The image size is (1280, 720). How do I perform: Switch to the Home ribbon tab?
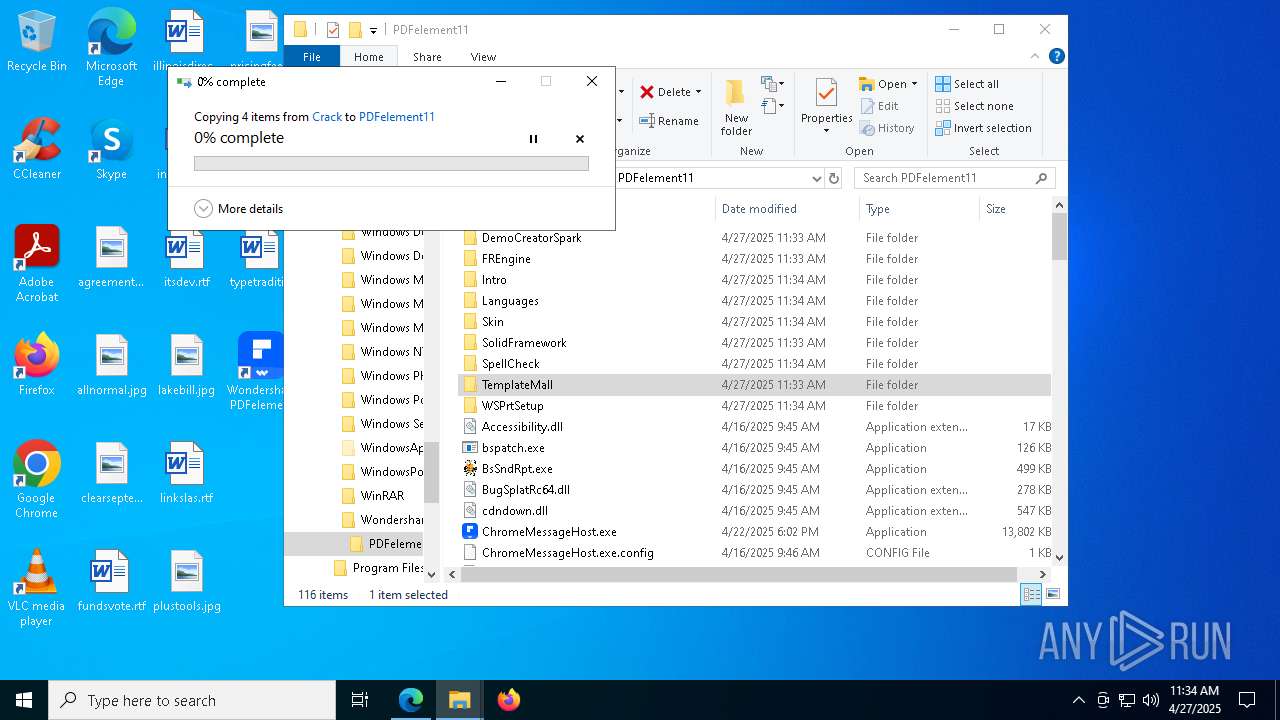pyautogui.click(x=369, y=57)
